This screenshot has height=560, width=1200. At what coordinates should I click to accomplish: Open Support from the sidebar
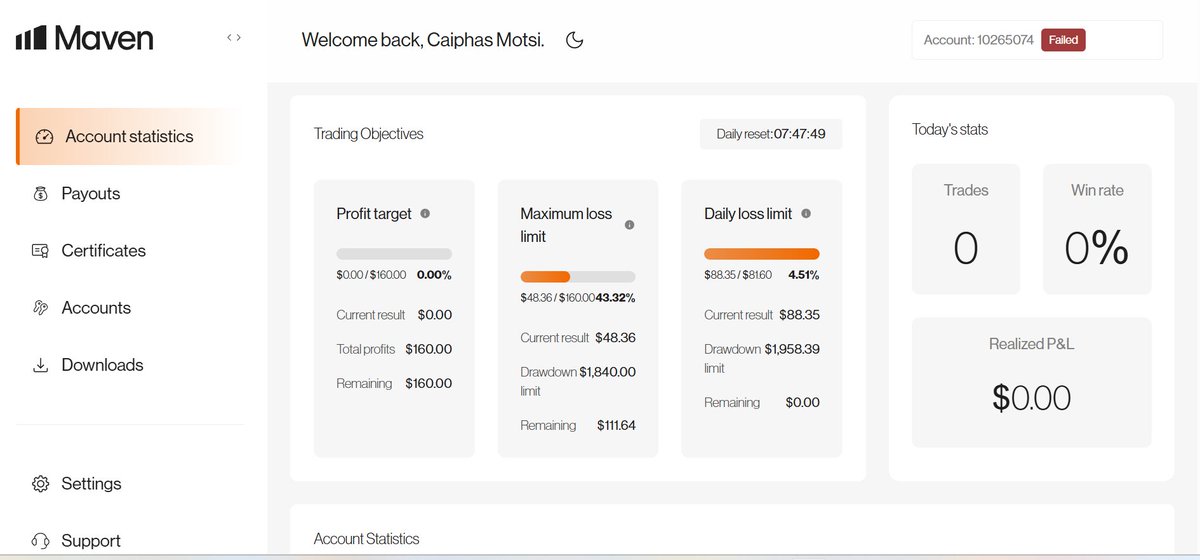point(91,540)
